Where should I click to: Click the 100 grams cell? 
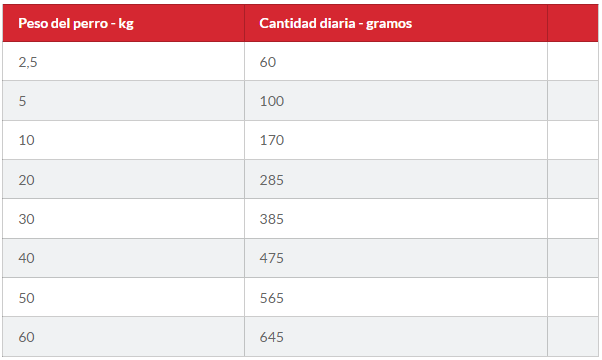396,101
